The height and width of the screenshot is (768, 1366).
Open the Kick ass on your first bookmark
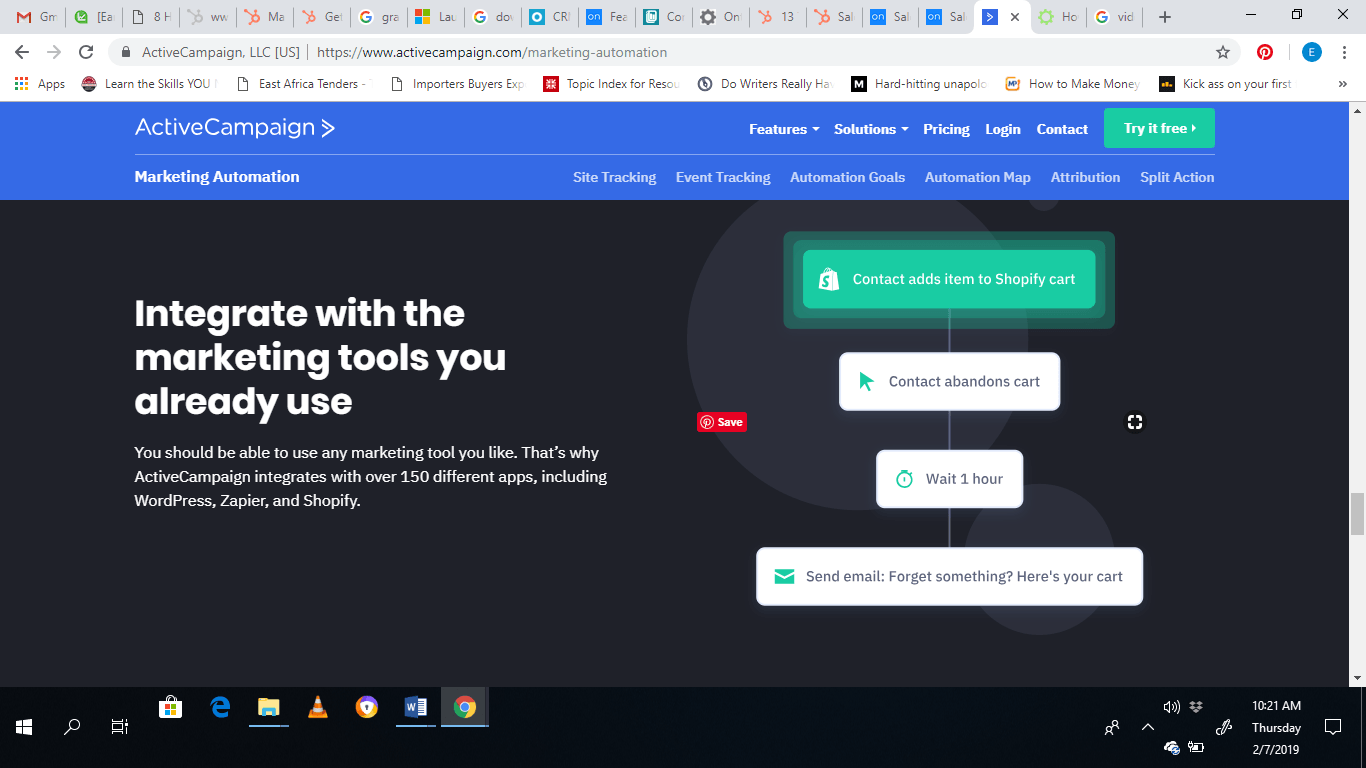[1226, 84]
